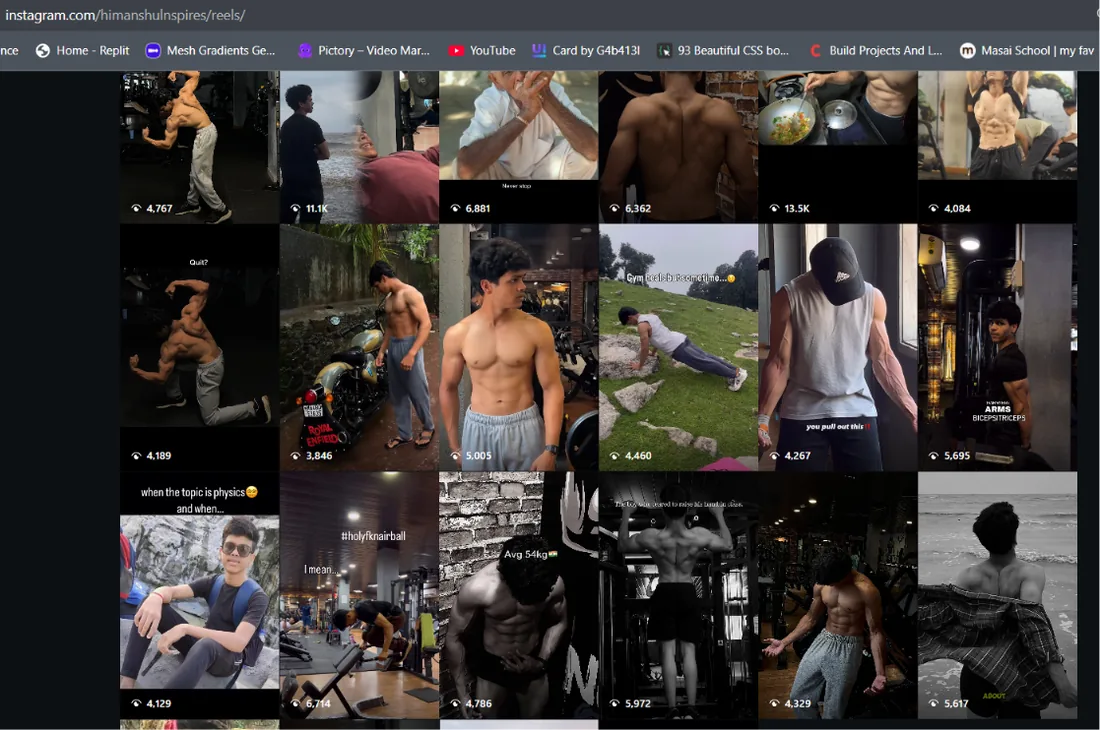This screenshot has height=730, width=1100.
Task: Open the reel with 4,767 views
Action: [x=199, y=147]
